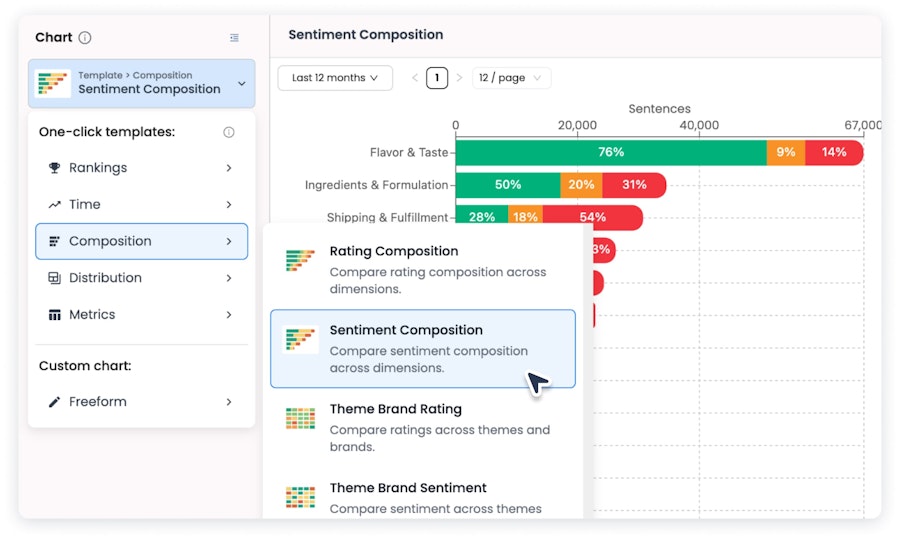
Task: Click the Distribution chart icon
Action: coord(55,278)
